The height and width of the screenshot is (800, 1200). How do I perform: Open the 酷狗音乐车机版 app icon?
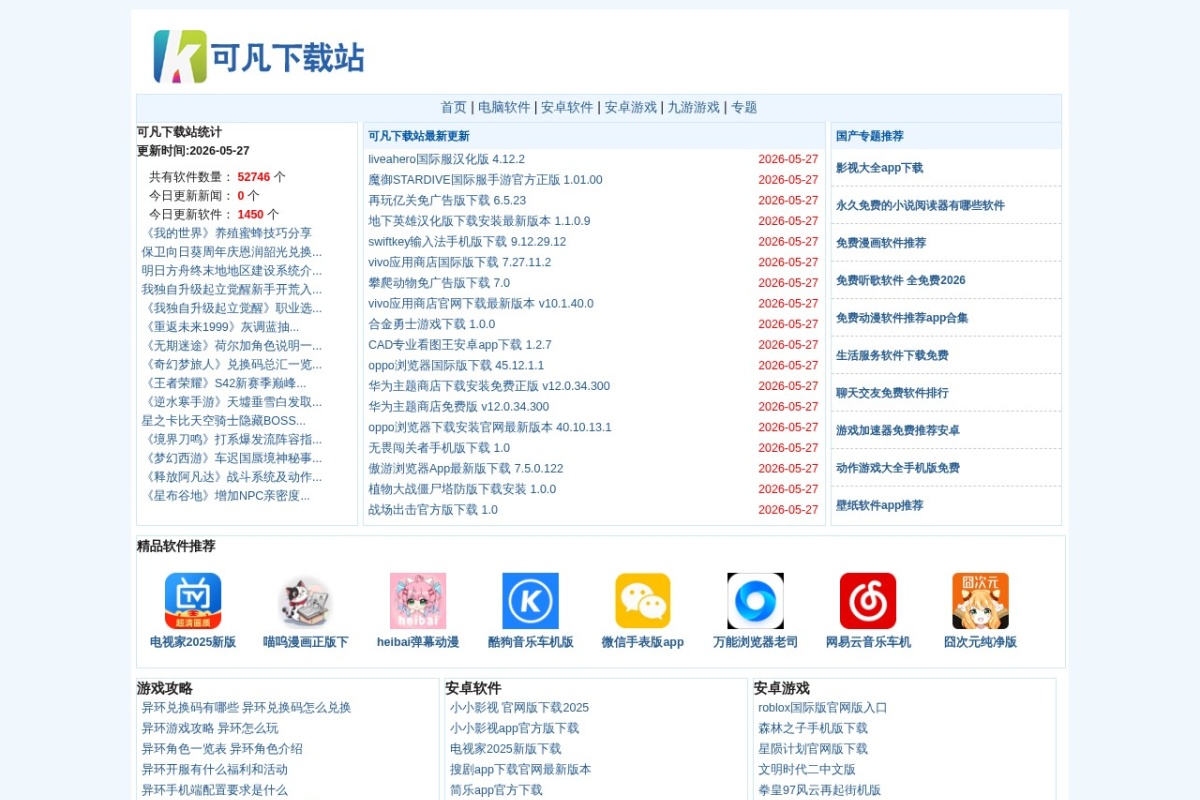[530, 601]
